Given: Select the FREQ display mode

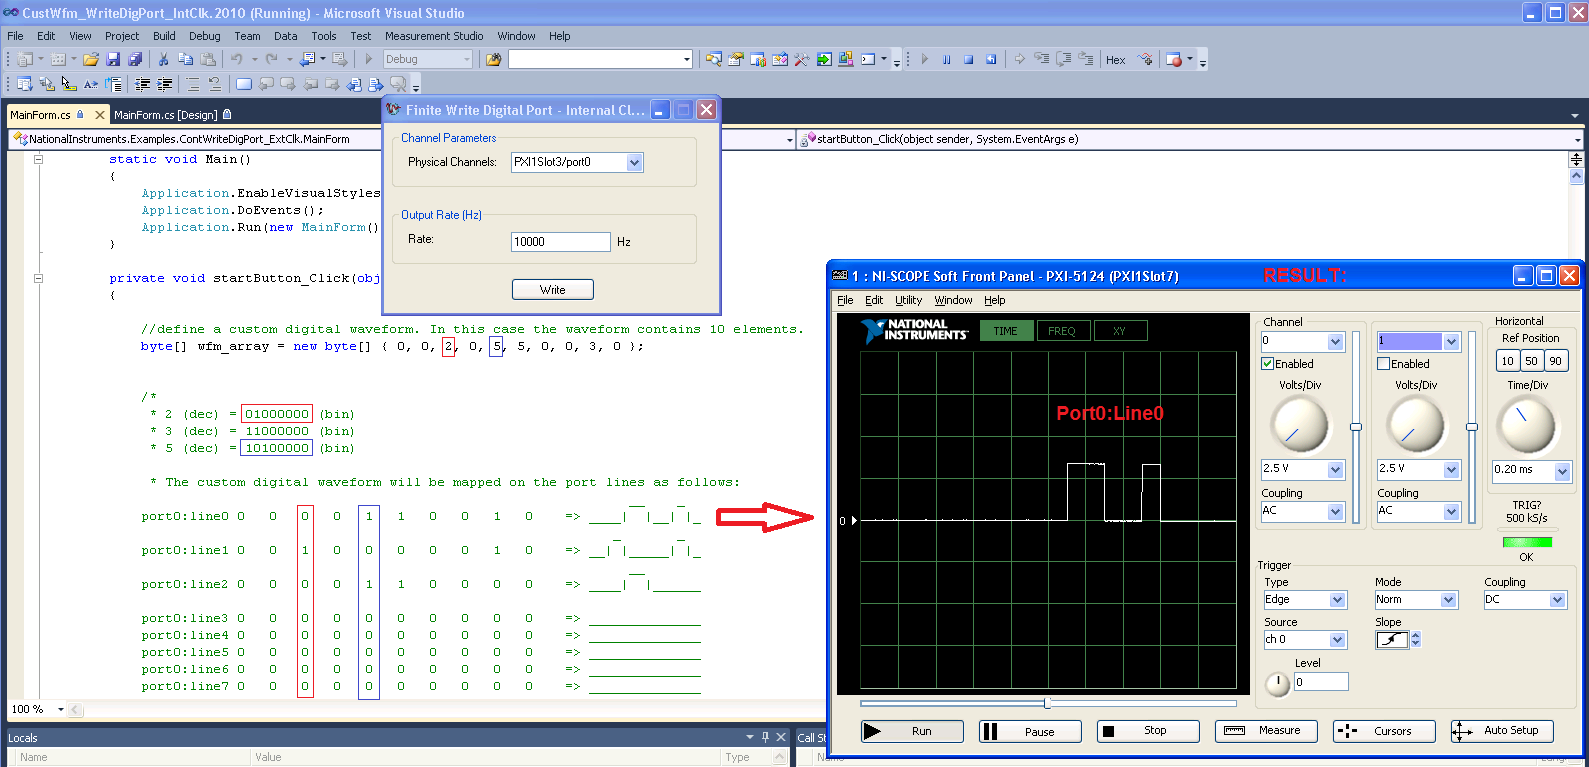Looking at the screenshot, I should (x=1062, y=331).
